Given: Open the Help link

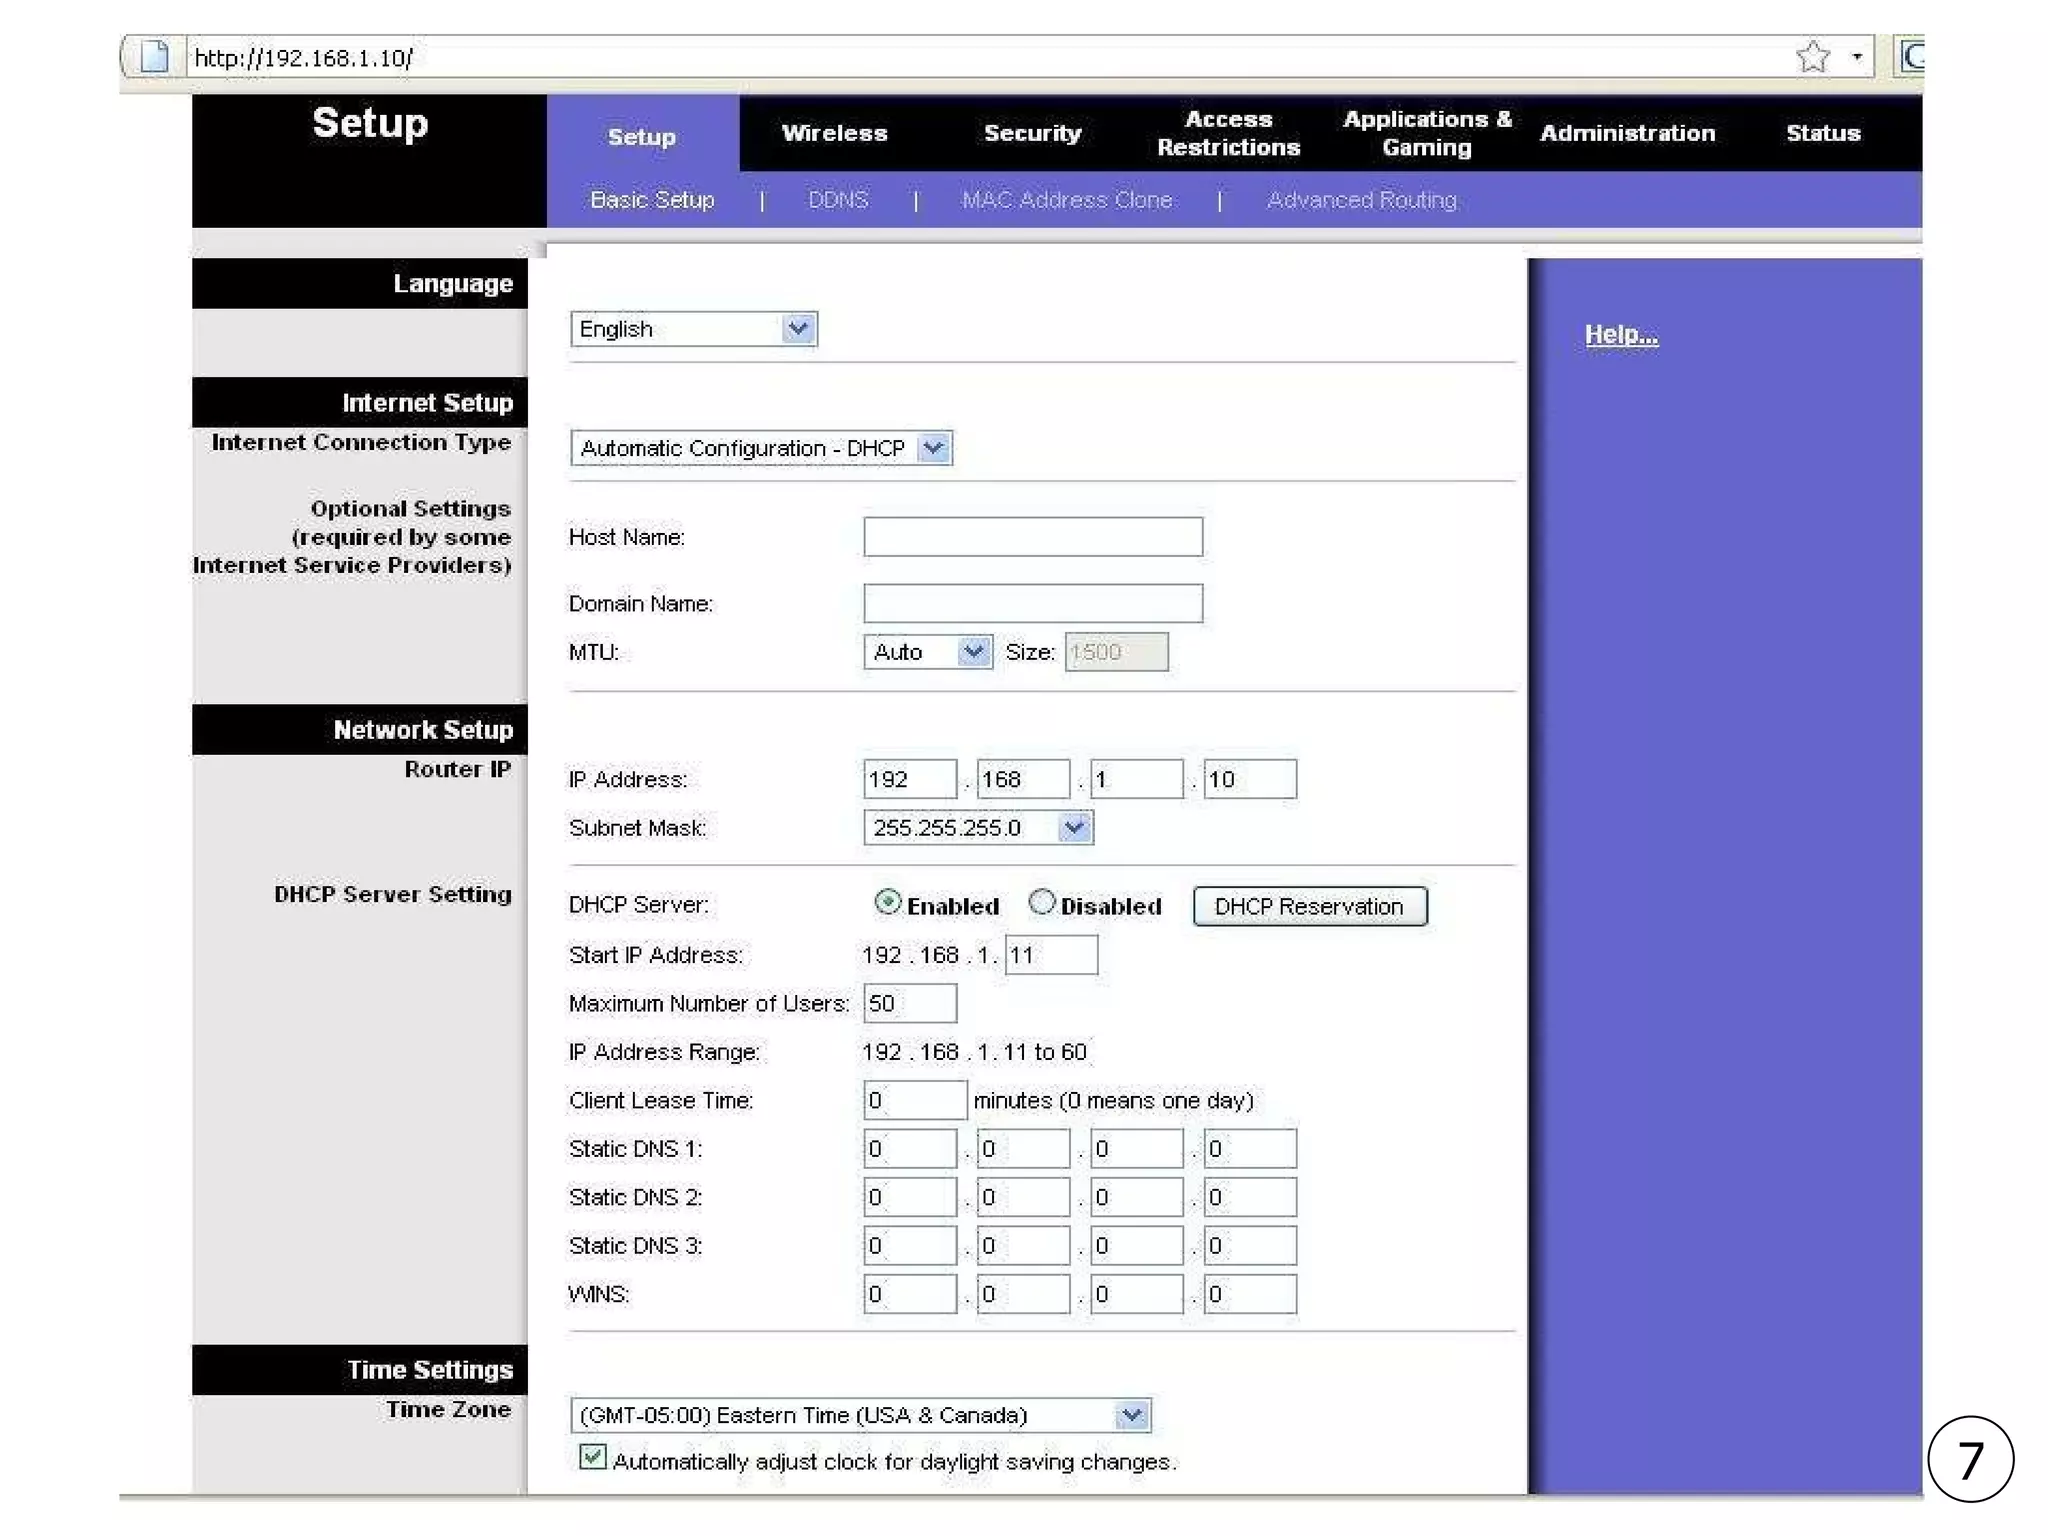Looking at the screenshot, I should [1620, 335].
